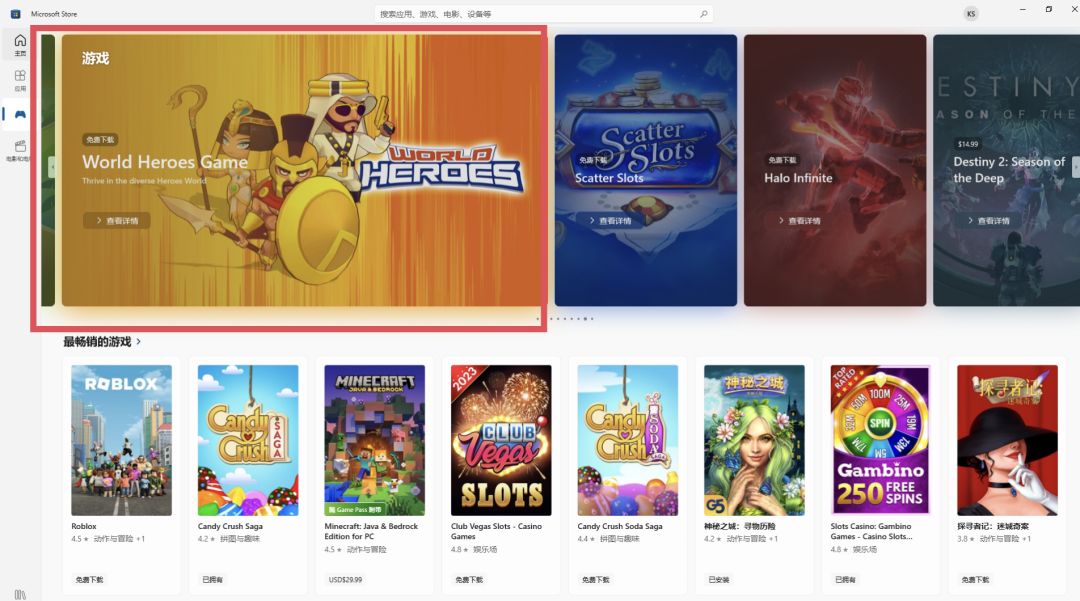Select the Gaming controller icon in sidebar
Viewport: 1080px width, 601px height.
tap(20, 114)
